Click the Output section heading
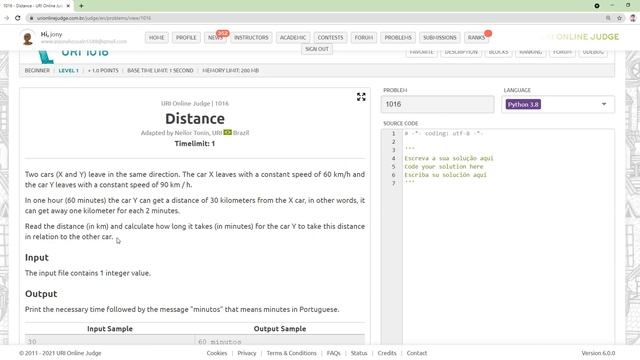Viewport: 640px width, 360px height. click(x=41, y=294)
